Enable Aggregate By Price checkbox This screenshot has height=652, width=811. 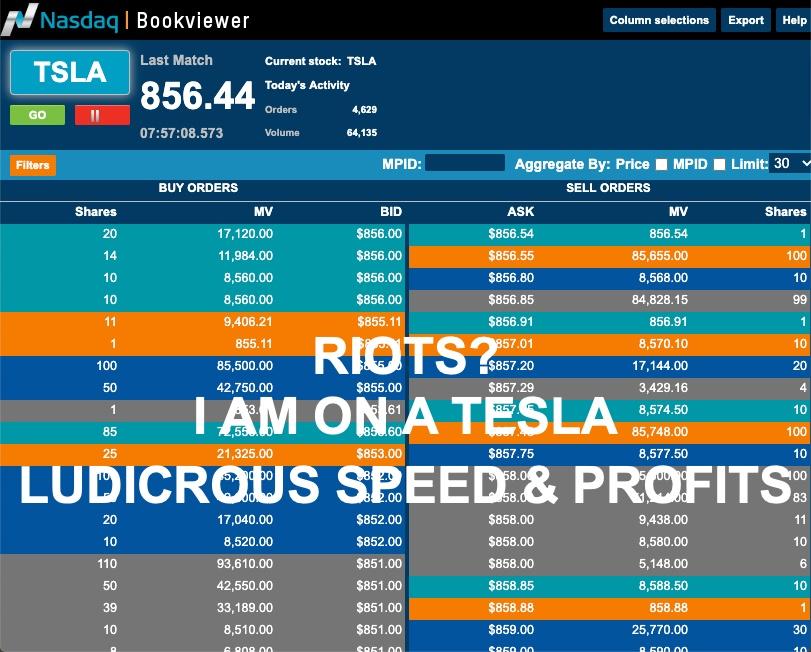pyautogui.click(x=660, y=165)
